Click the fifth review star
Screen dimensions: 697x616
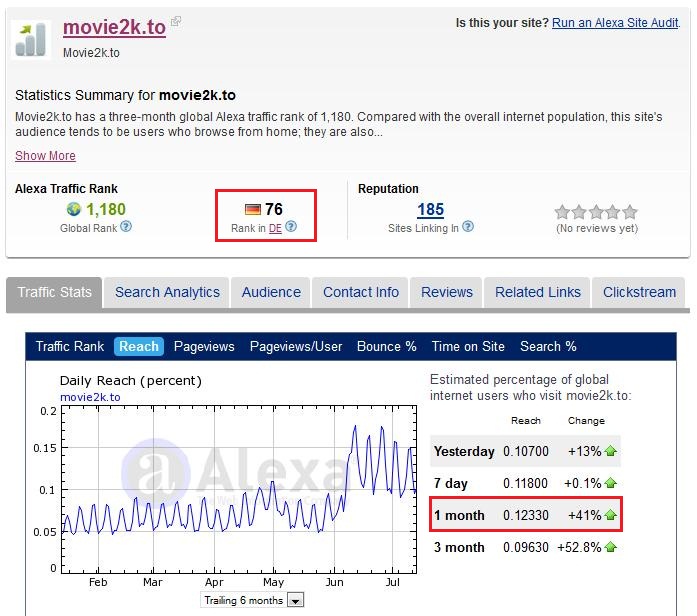point(630,212)
